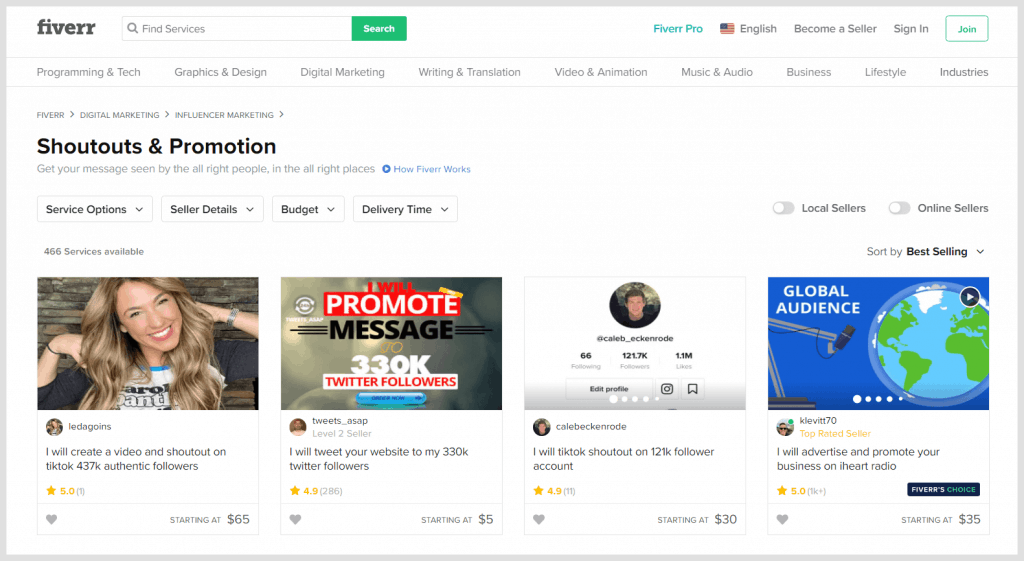Viewport: 1024px width, 561px height.
Task: Click the Fiverr's Choice badge
Action: tap(944, 489)
